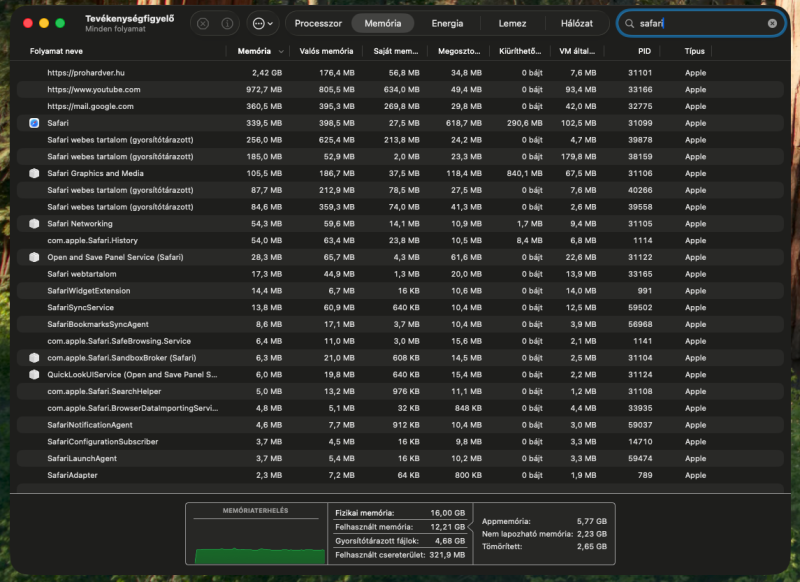Viewport: 800px width, 582px height.
Task: Open the Hálózat tab
Action: pos(577,23)
